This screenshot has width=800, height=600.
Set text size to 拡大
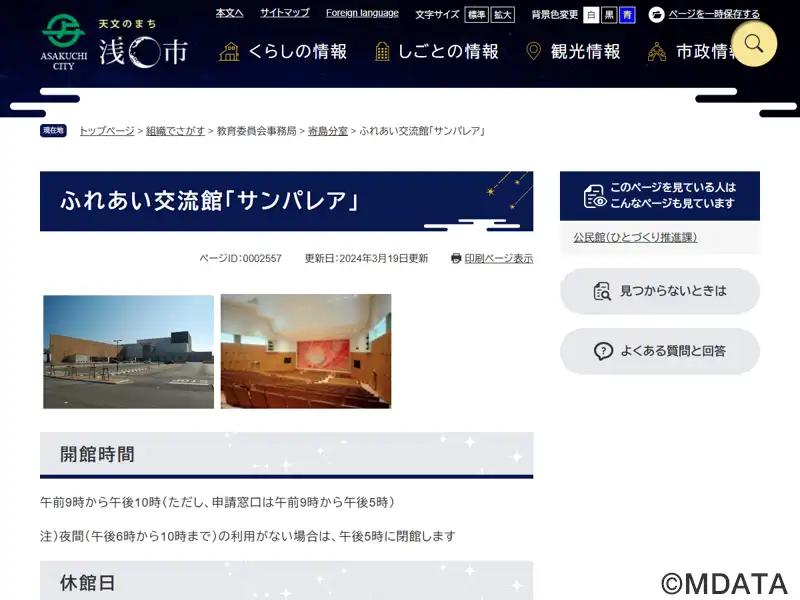coord(503,15)
